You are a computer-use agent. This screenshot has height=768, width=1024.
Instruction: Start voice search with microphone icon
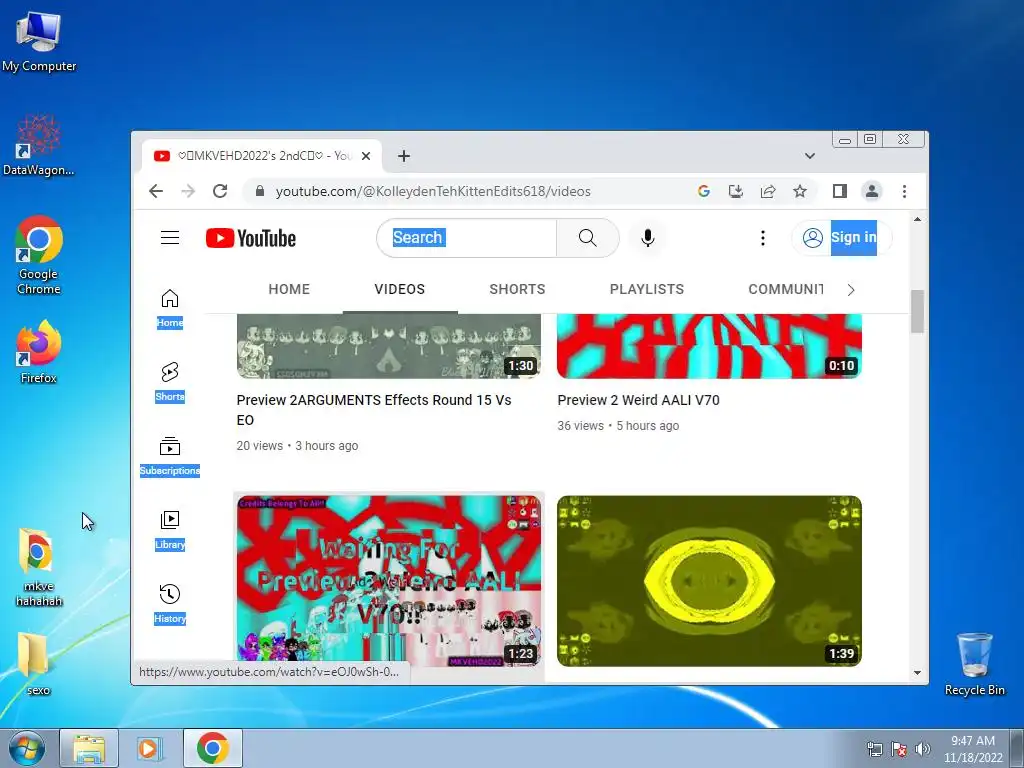pyautogui.click(x=647, y=238)
